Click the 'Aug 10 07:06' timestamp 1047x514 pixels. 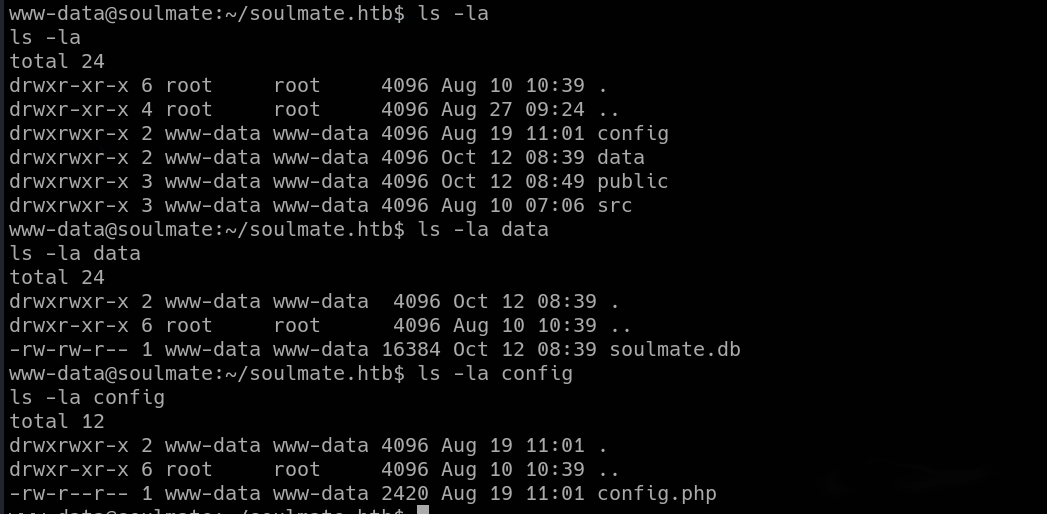point(513,205)
